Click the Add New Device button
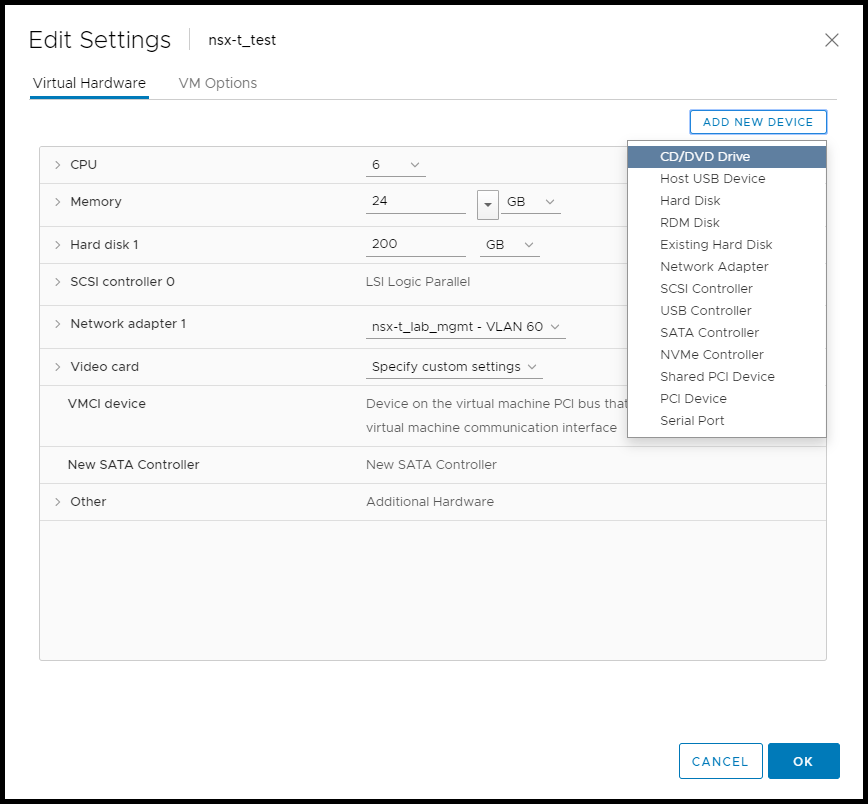 tap(758, 122)
